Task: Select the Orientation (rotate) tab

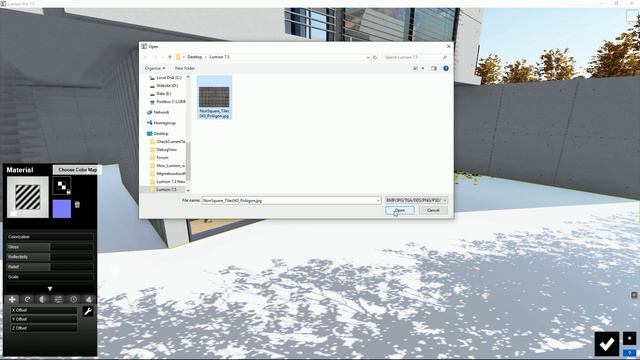Action: [x=27, y=299]
